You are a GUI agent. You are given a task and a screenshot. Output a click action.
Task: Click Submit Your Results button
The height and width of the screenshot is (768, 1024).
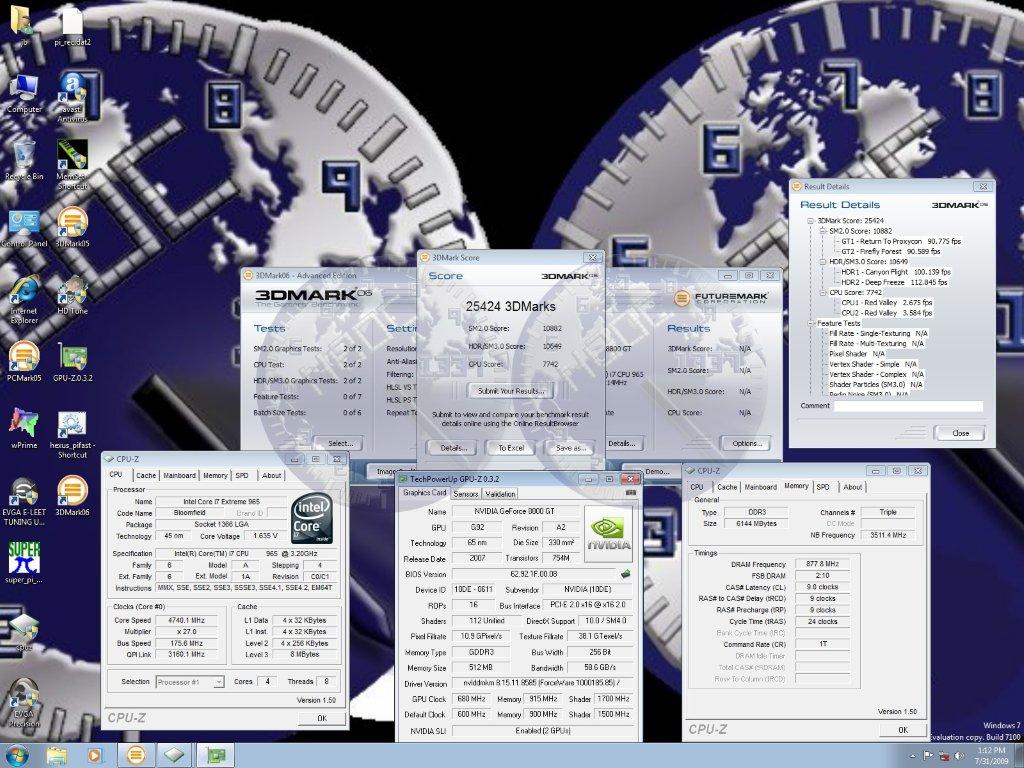pyautogui.click(x=510, y=391)
